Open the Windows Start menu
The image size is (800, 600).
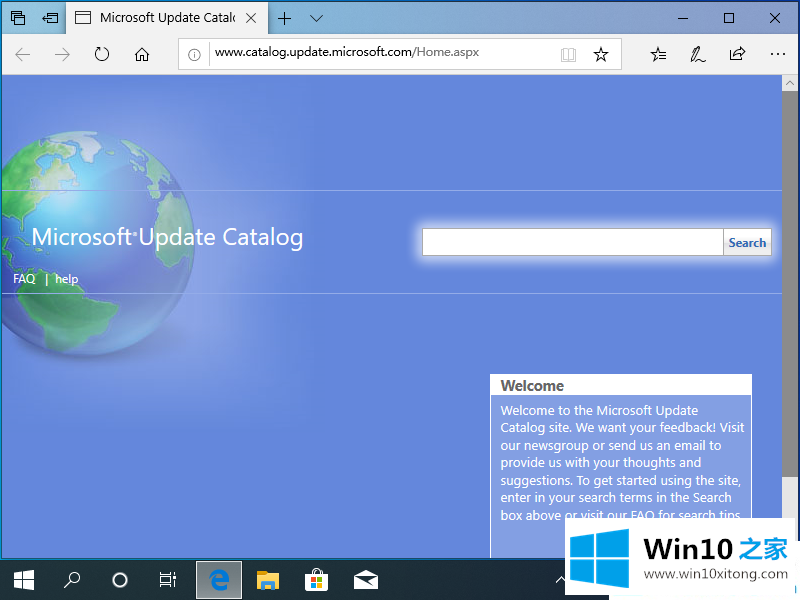coord(23,580)
